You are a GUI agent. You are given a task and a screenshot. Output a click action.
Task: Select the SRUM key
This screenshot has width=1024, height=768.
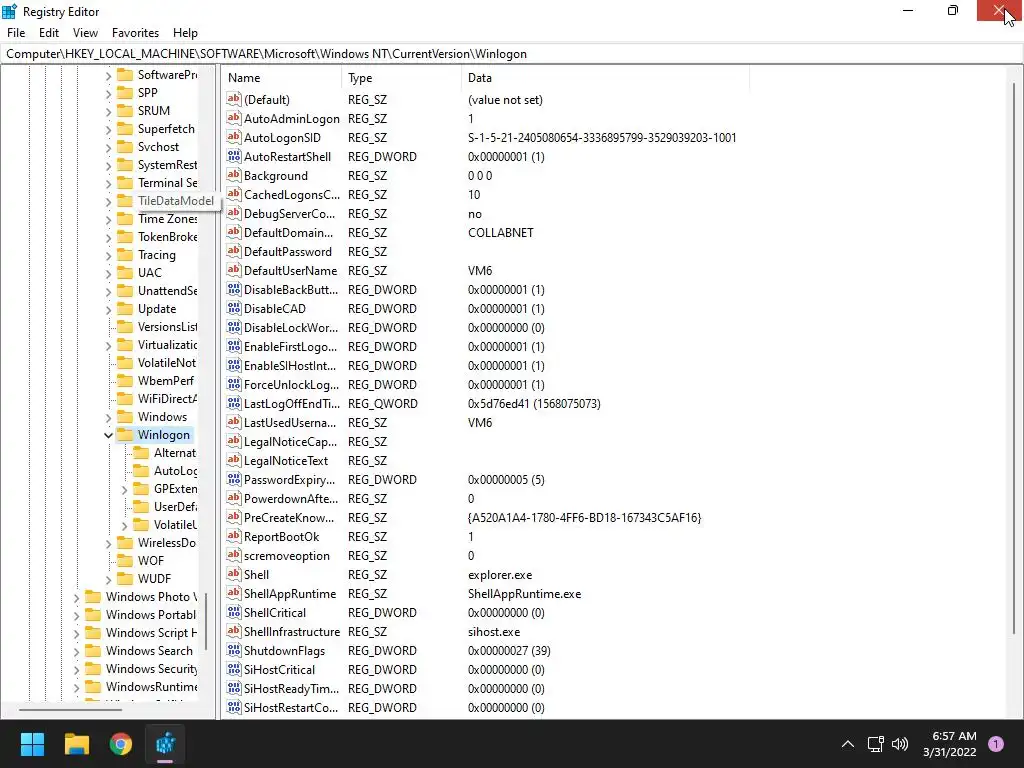[153, 110]
